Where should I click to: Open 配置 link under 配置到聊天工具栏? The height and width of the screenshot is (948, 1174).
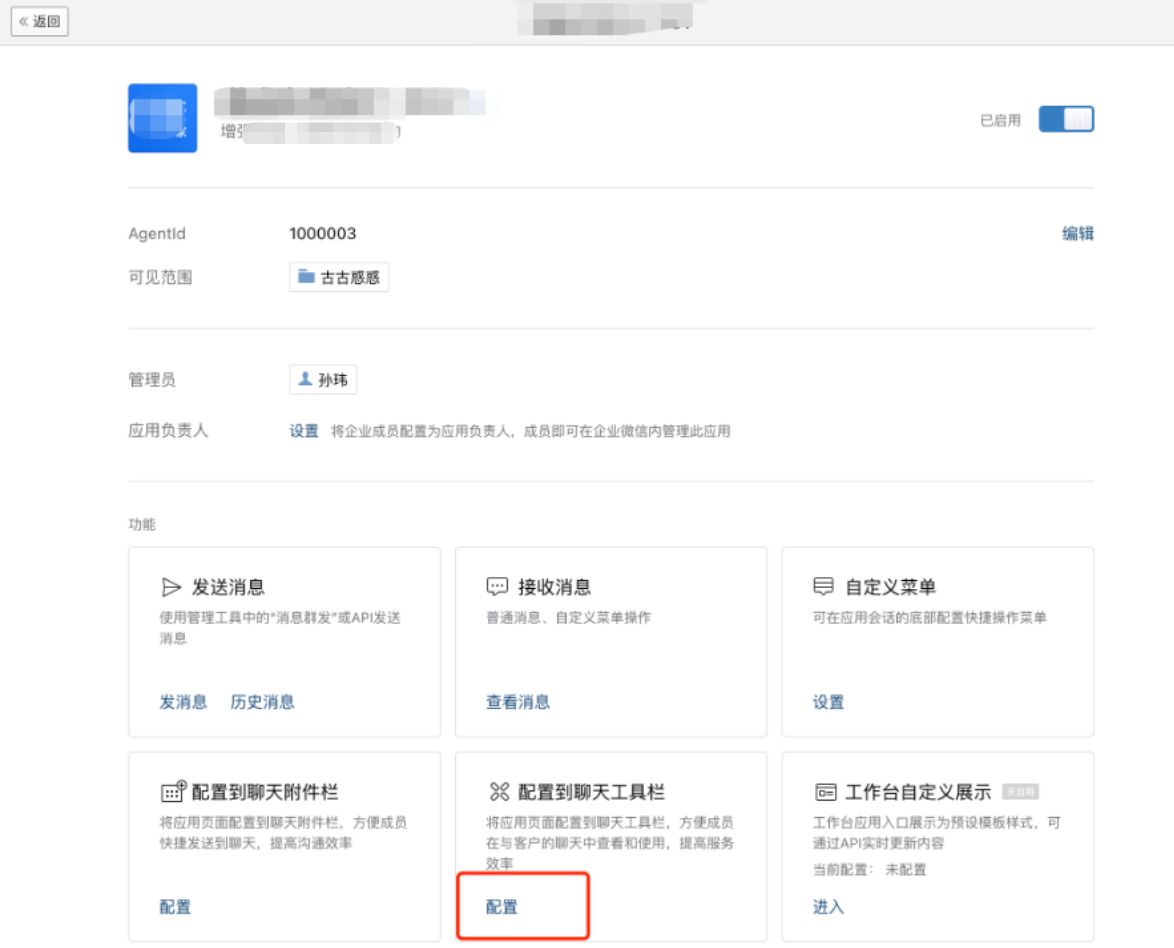pos(502,907)
